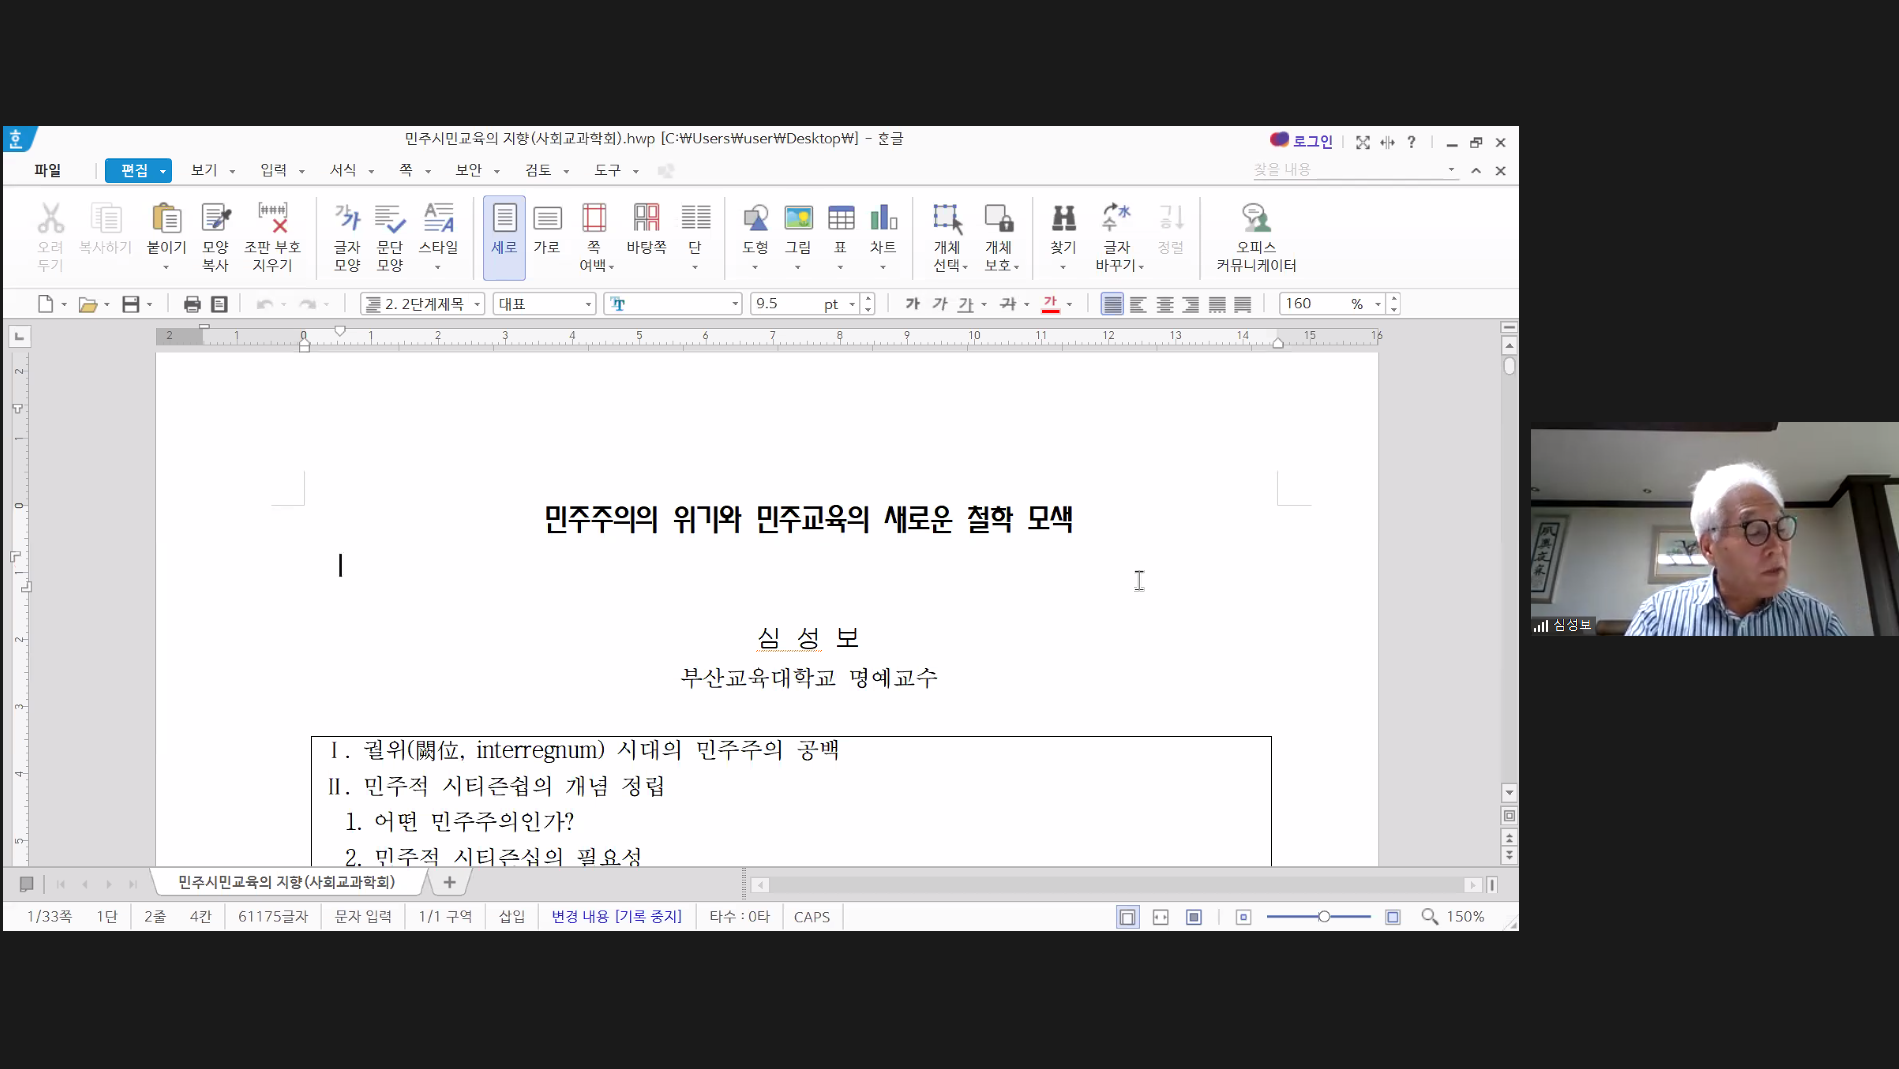Click 개체 보호 (Object Protect) icon

[998, 218]
